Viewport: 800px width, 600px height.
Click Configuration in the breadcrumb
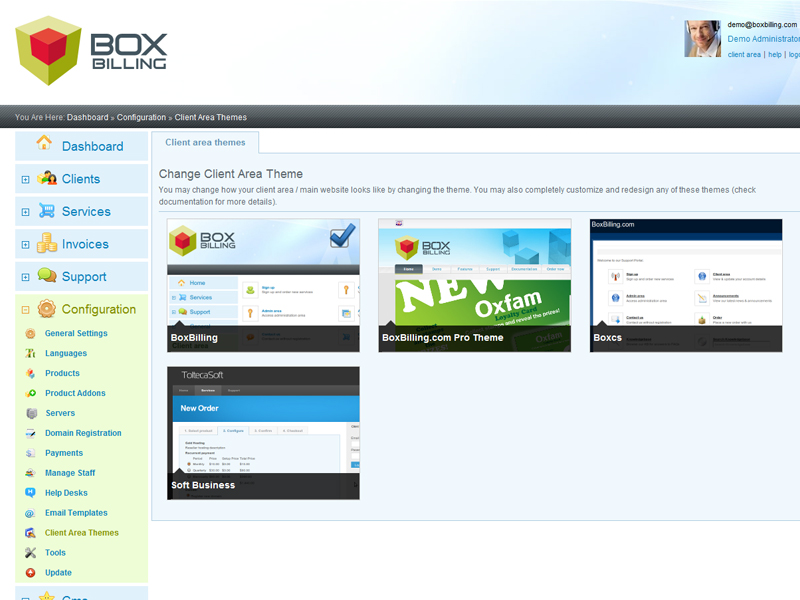(x=141, y=117)
